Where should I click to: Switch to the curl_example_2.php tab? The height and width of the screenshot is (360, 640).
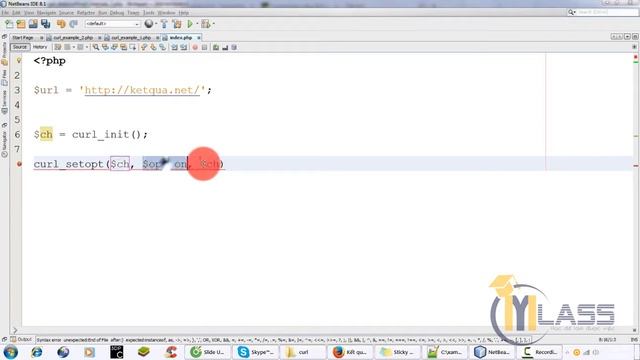(x=73, y=38)
